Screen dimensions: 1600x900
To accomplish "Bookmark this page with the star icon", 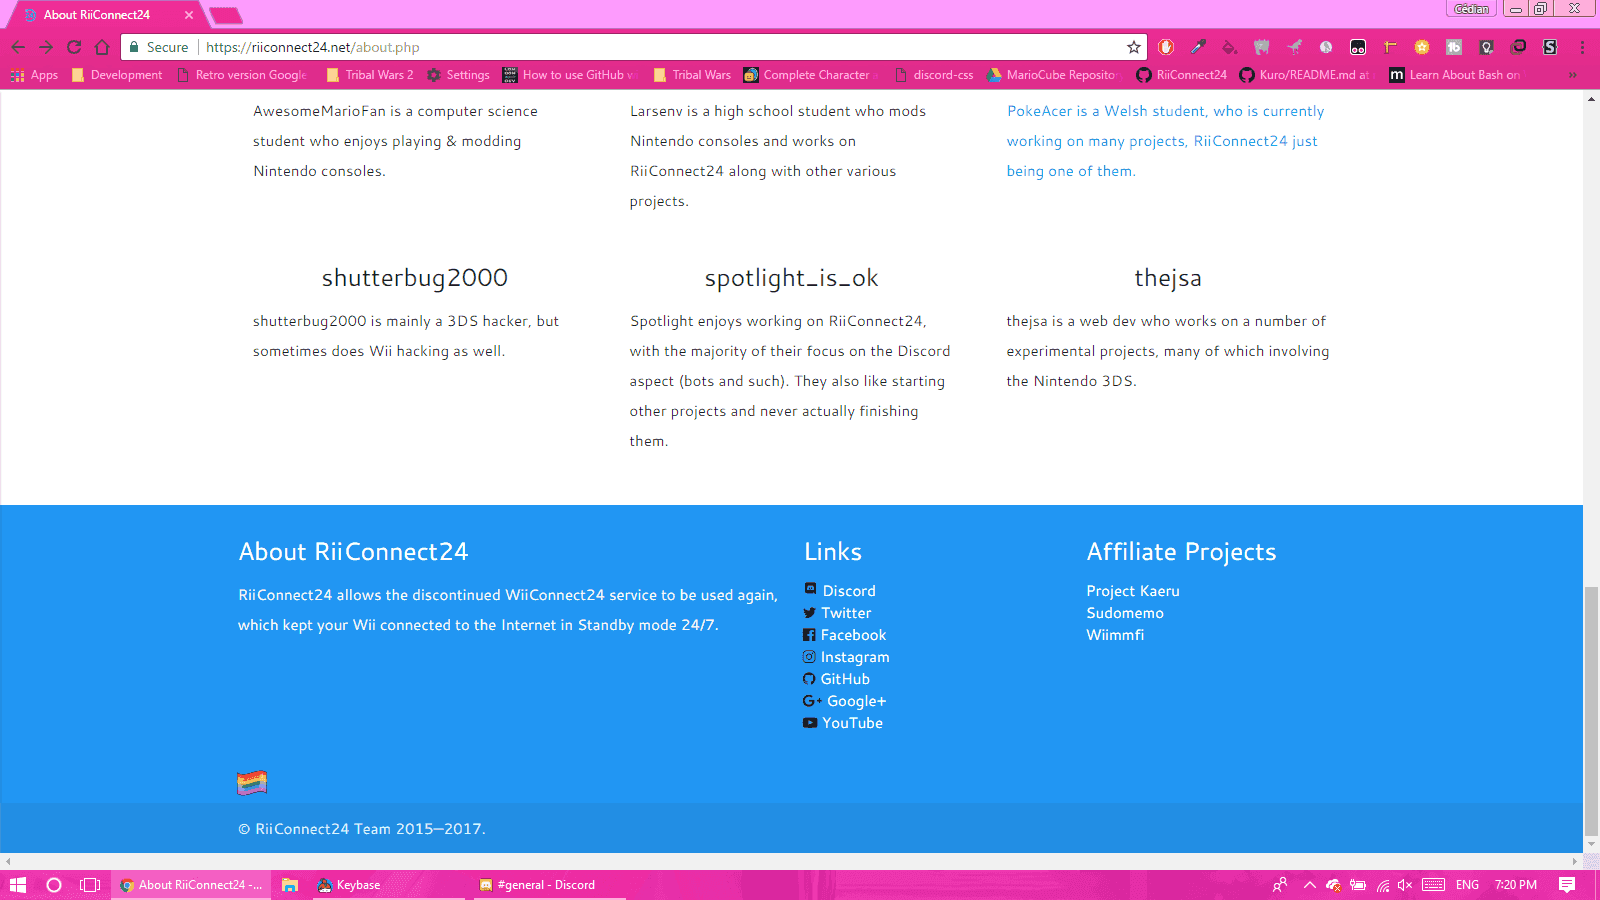I will pyautogui.click(x=1134, y=47).
